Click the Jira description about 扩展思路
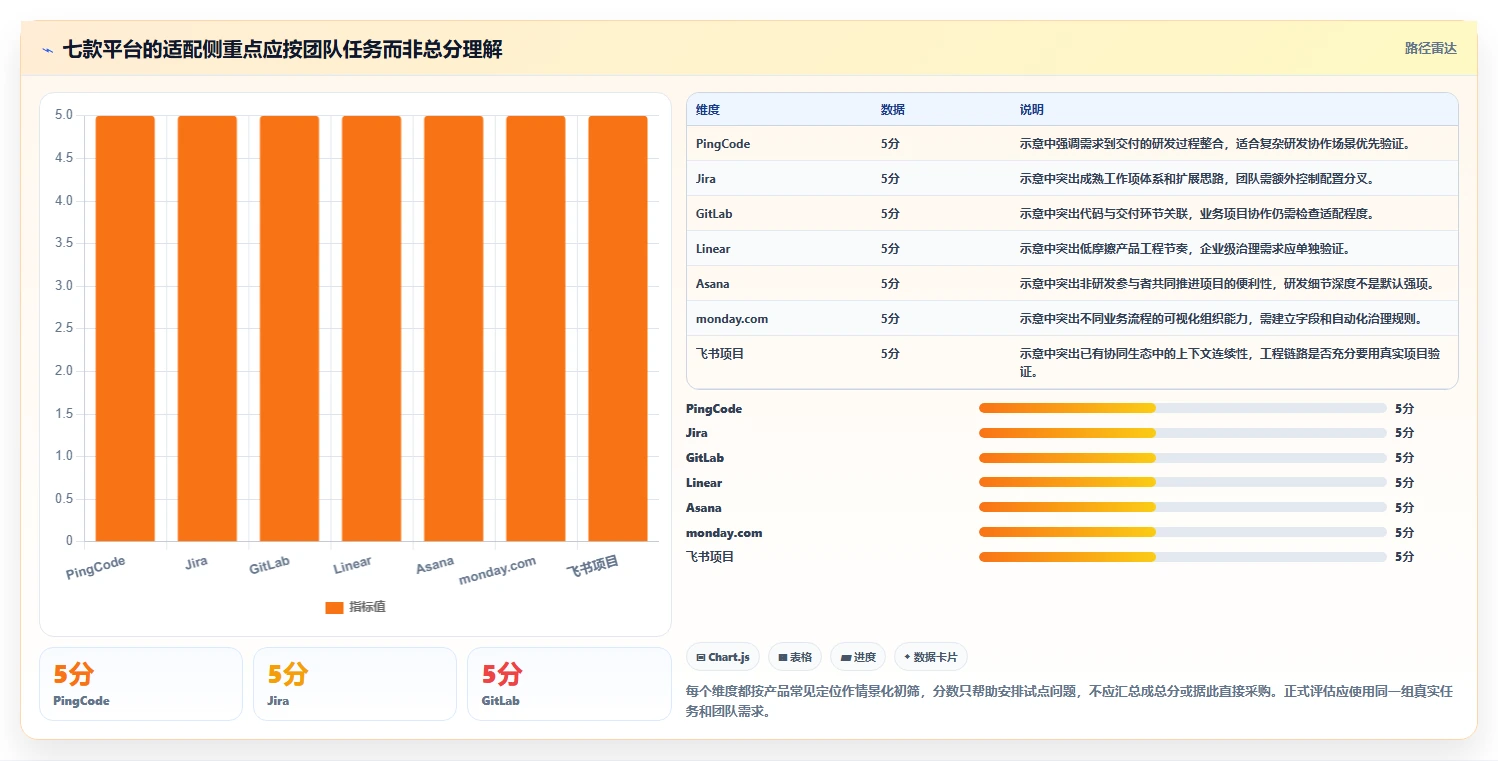 [x=1197, y=179]
